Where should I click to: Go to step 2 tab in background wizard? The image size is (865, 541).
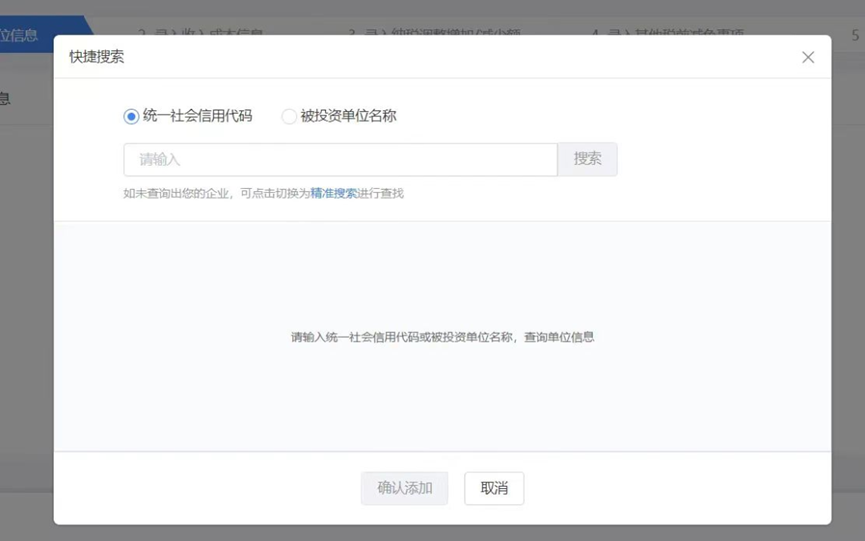click(x=200, y=35)
